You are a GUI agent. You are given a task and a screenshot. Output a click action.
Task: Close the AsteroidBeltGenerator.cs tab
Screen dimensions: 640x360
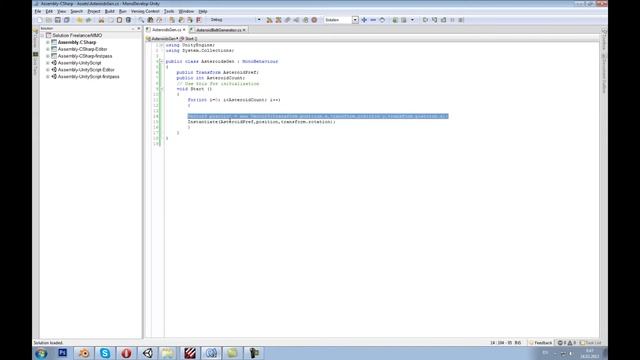pos(244,30)
